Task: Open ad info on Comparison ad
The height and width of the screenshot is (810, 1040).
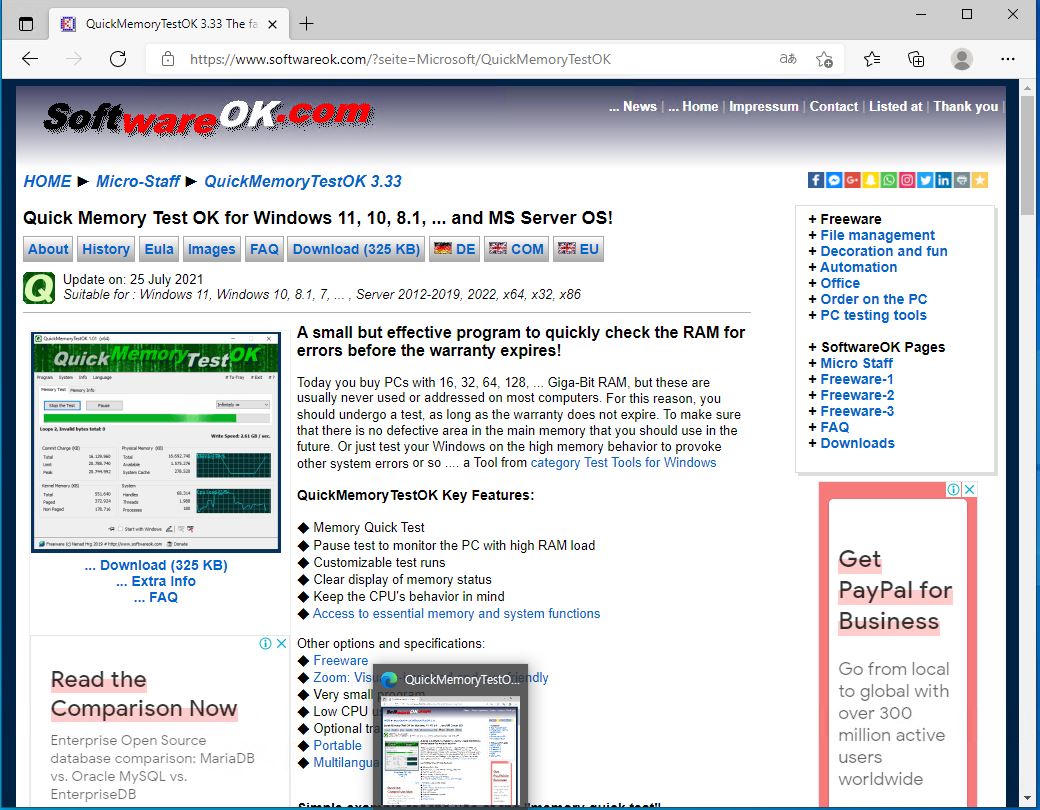Action: 265,643
